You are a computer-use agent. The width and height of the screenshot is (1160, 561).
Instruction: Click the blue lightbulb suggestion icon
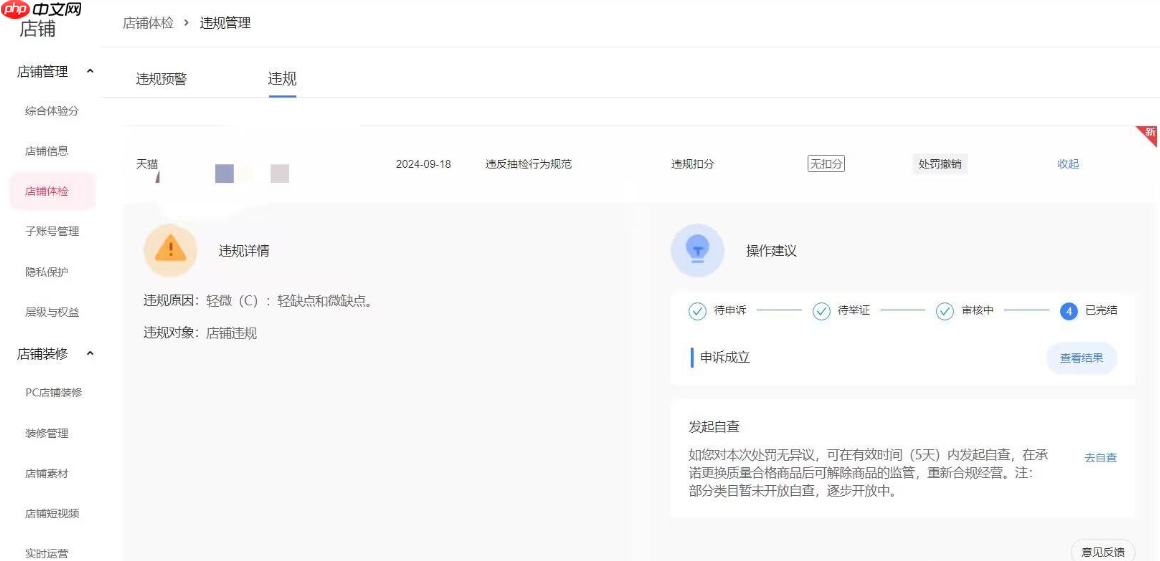point(697,250)
